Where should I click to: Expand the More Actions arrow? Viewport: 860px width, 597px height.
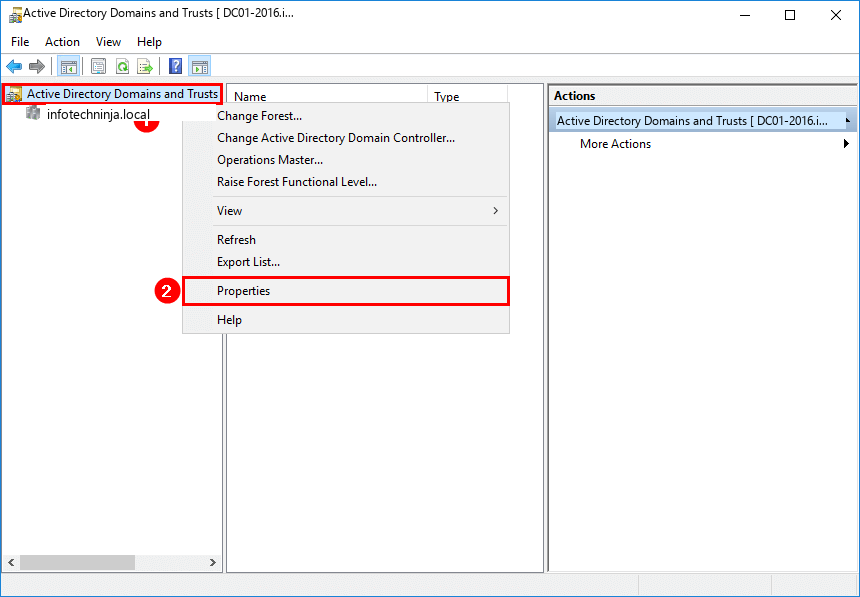click(x=846, y=144)
